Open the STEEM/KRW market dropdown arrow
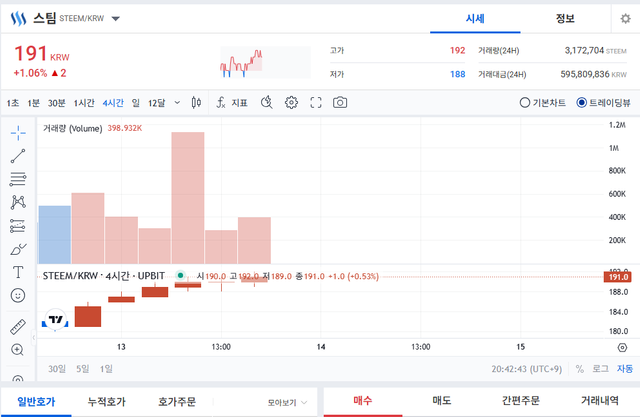640x417 pixels. (x=116, y=18)
